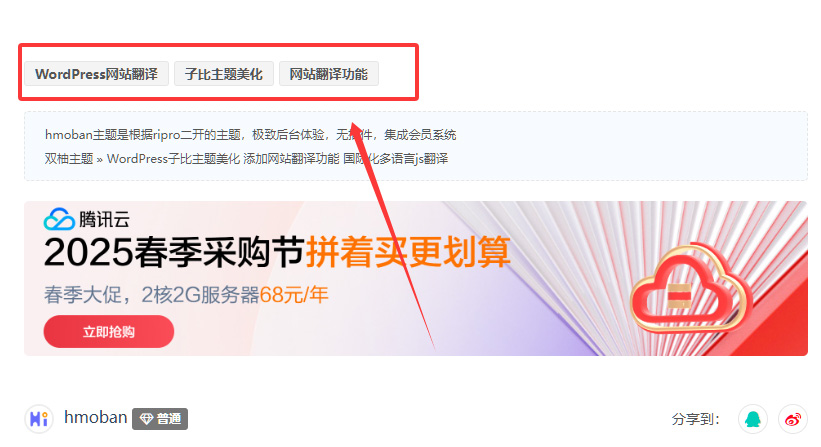Click the Tencent Cloud logo in banner

pos(59,219)
